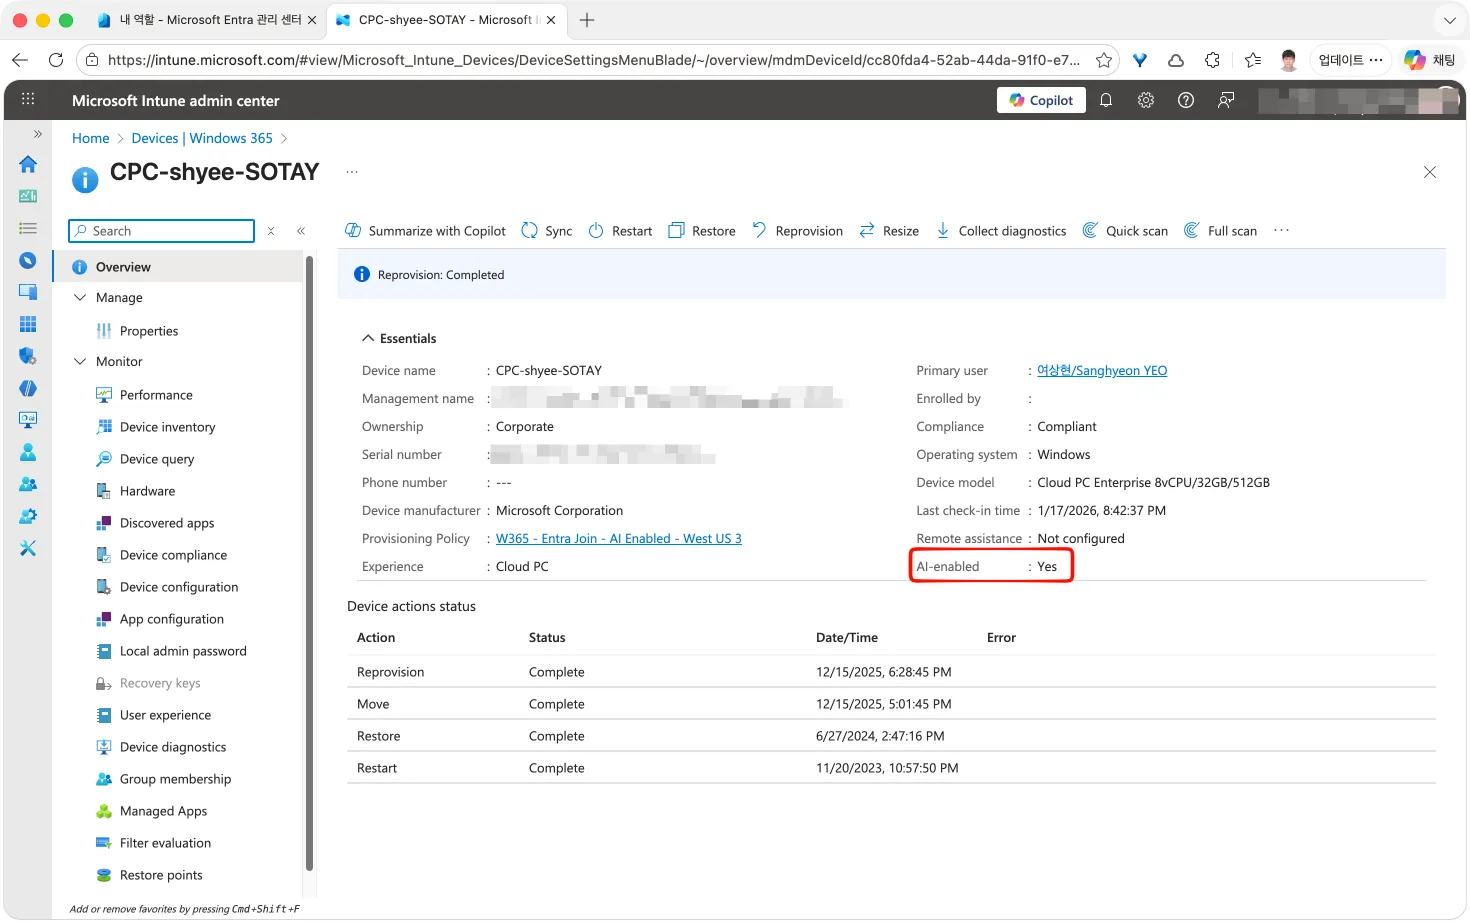The width and height of the screenshot is (1470, 923).
Task: Click the Copilot button in header
Action: [1041, 100]
